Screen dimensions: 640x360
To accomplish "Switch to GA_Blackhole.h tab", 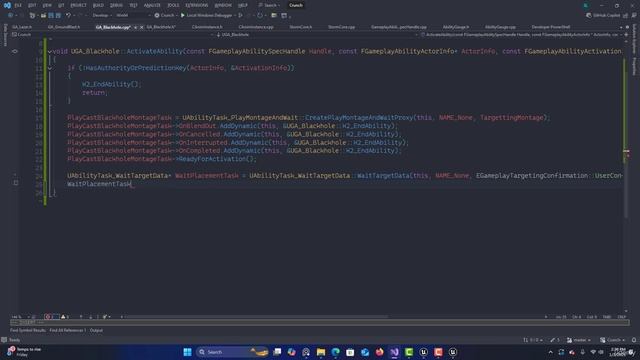I will 161,27.
